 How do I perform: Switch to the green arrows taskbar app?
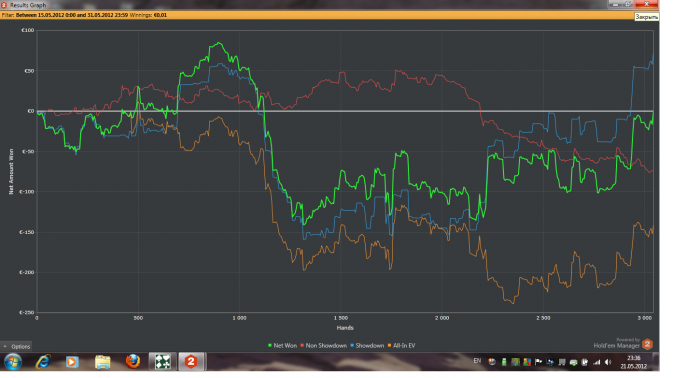coord(162,361)
